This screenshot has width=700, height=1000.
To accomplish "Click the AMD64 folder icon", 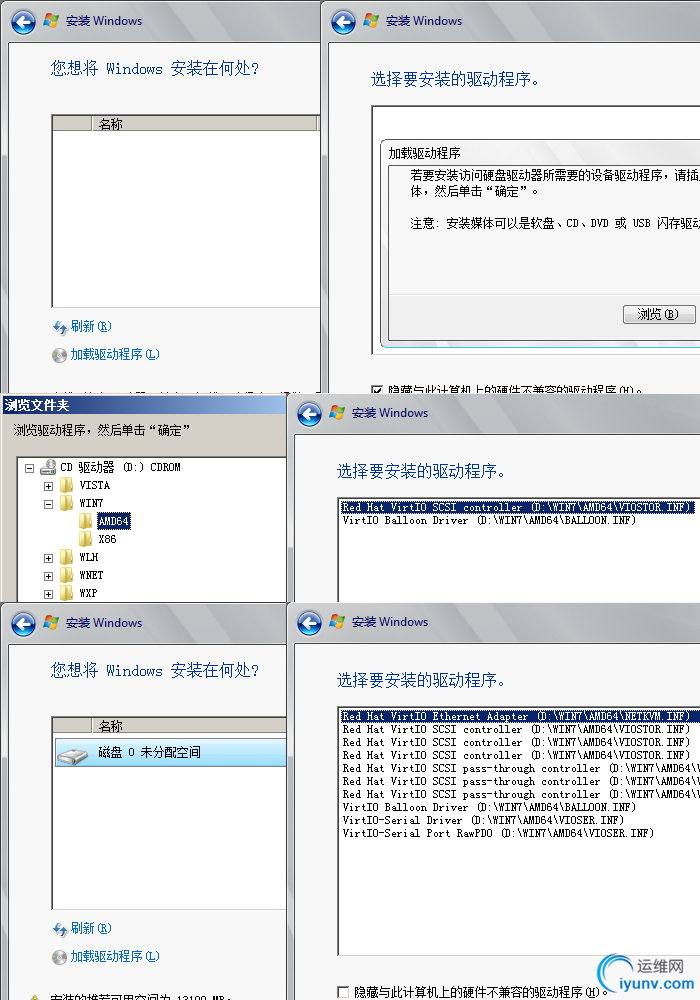I will (x=85, y=521).
